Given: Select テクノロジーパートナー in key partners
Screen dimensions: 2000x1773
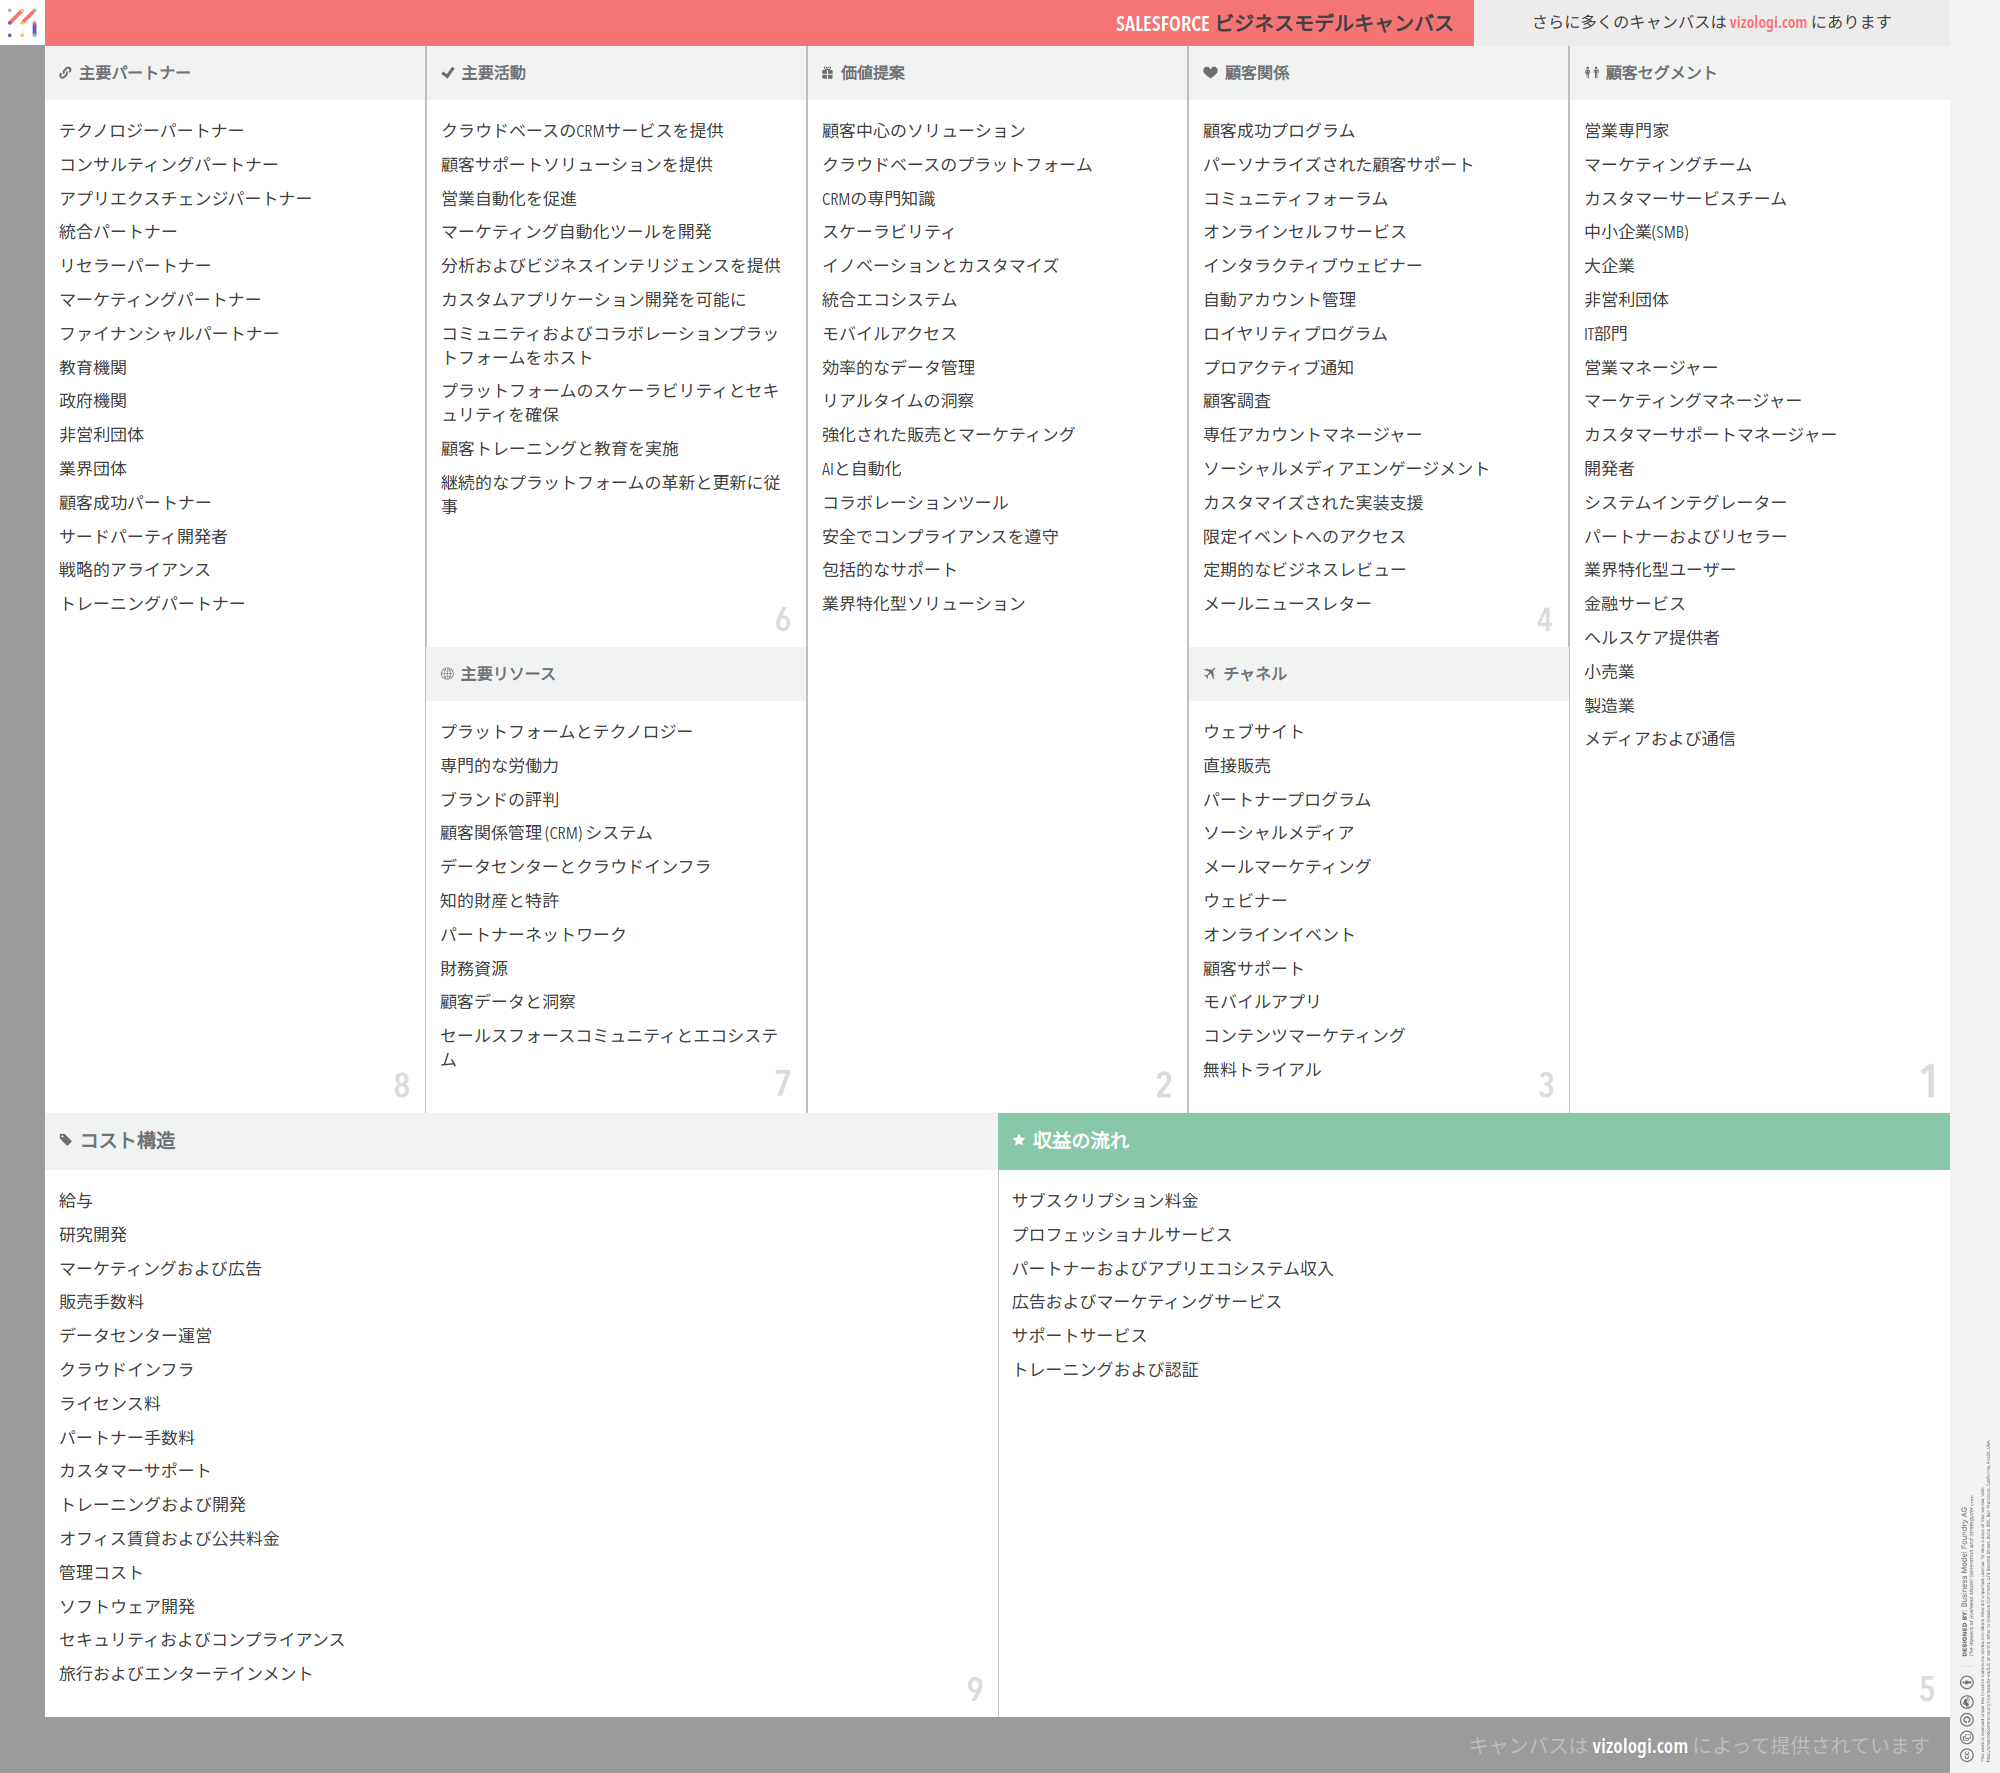Looking at the screenshot, I should (x=151, y=131).
